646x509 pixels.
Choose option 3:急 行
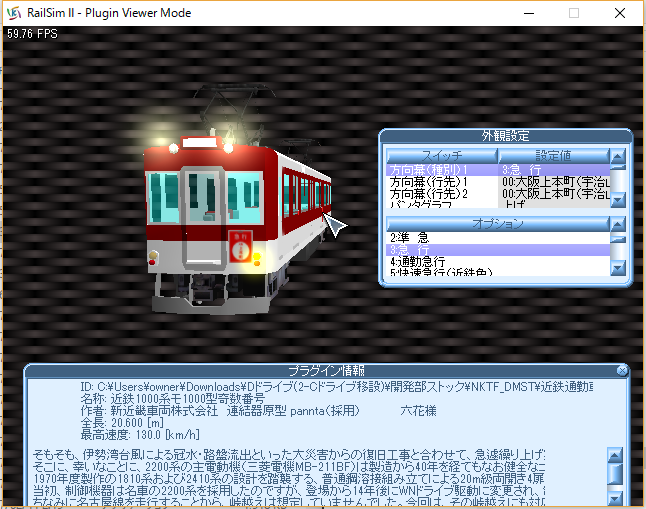point(498,250)
